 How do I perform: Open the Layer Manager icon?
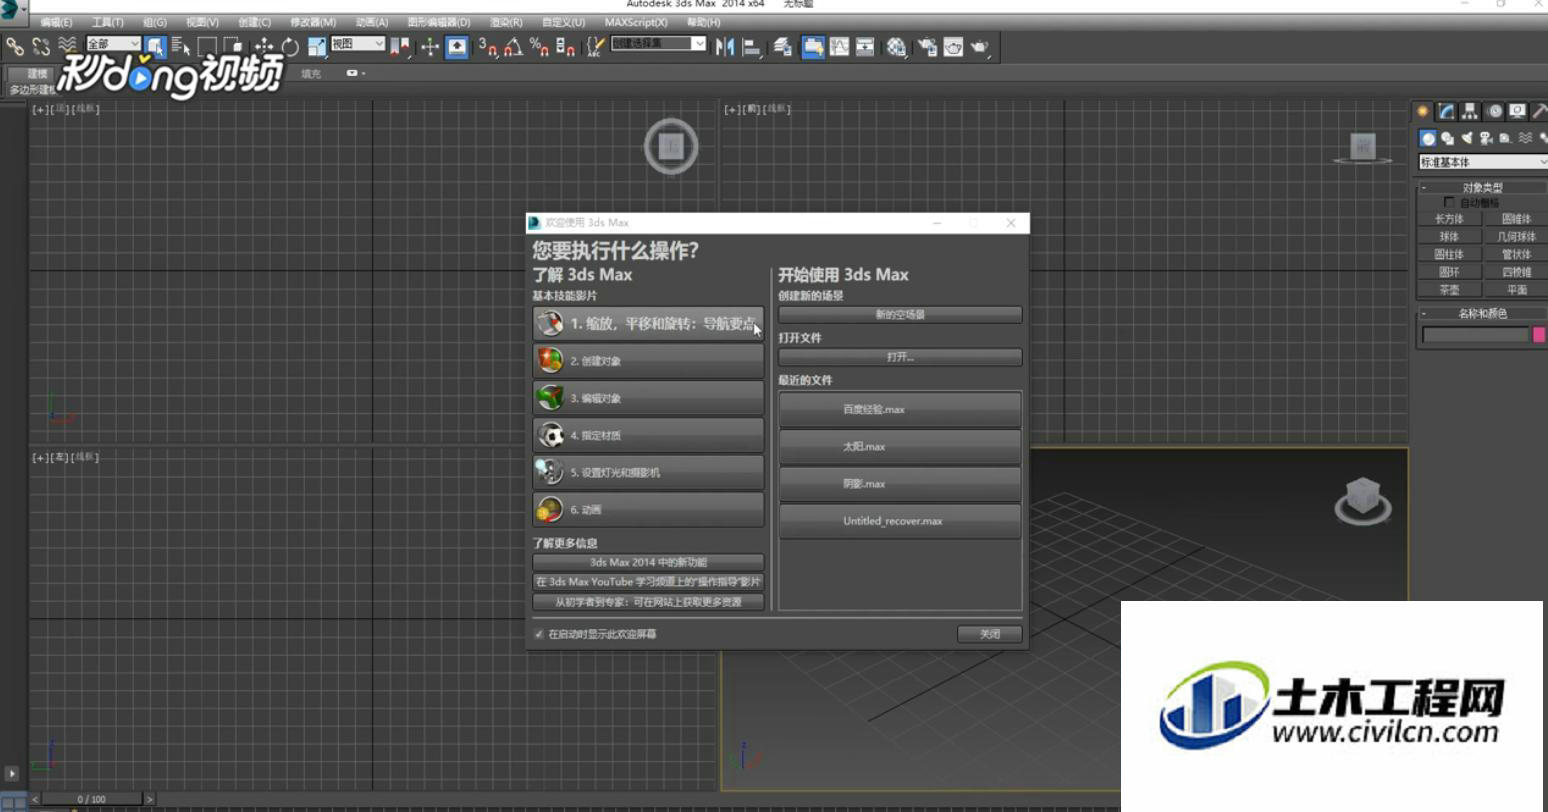pyautogui.click(x=783, y=46)
